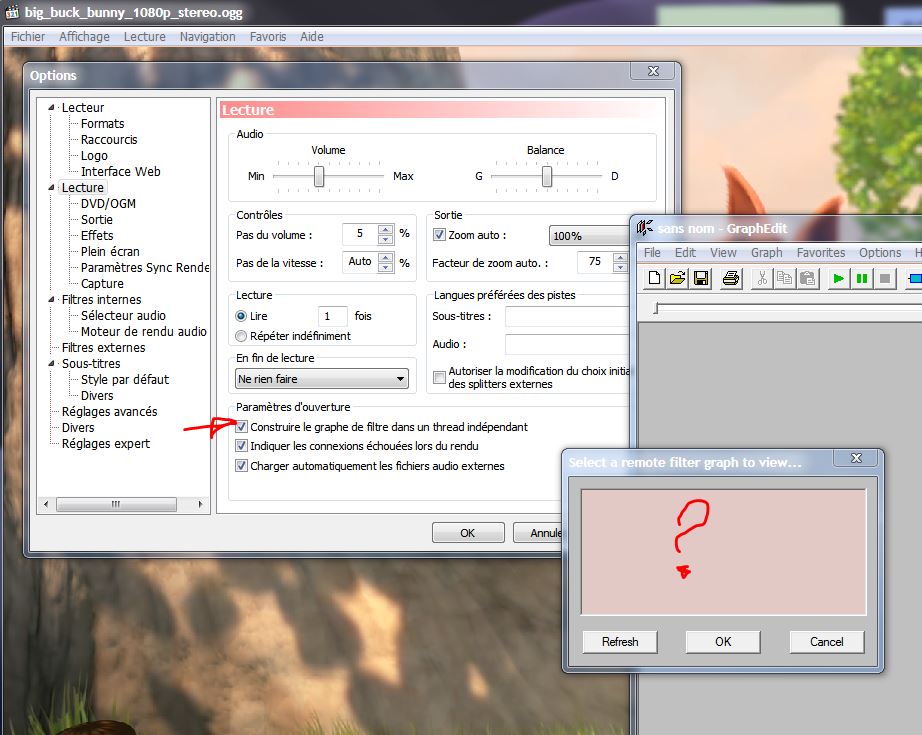
Task: Open the En fin de lecture dropdown
Action: [x=322, y=379]
